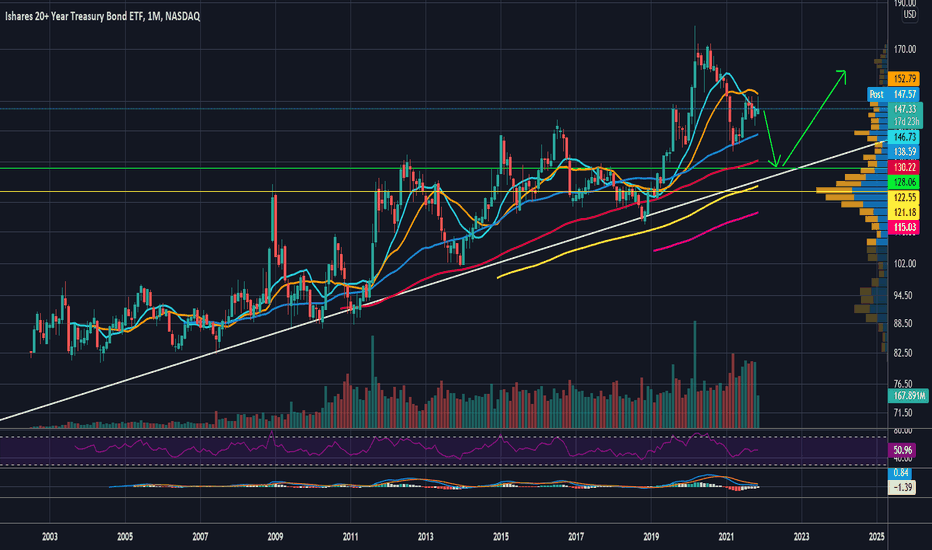
Task: Click the 102.00 price axis tick
Action: [x=905, y=263]
